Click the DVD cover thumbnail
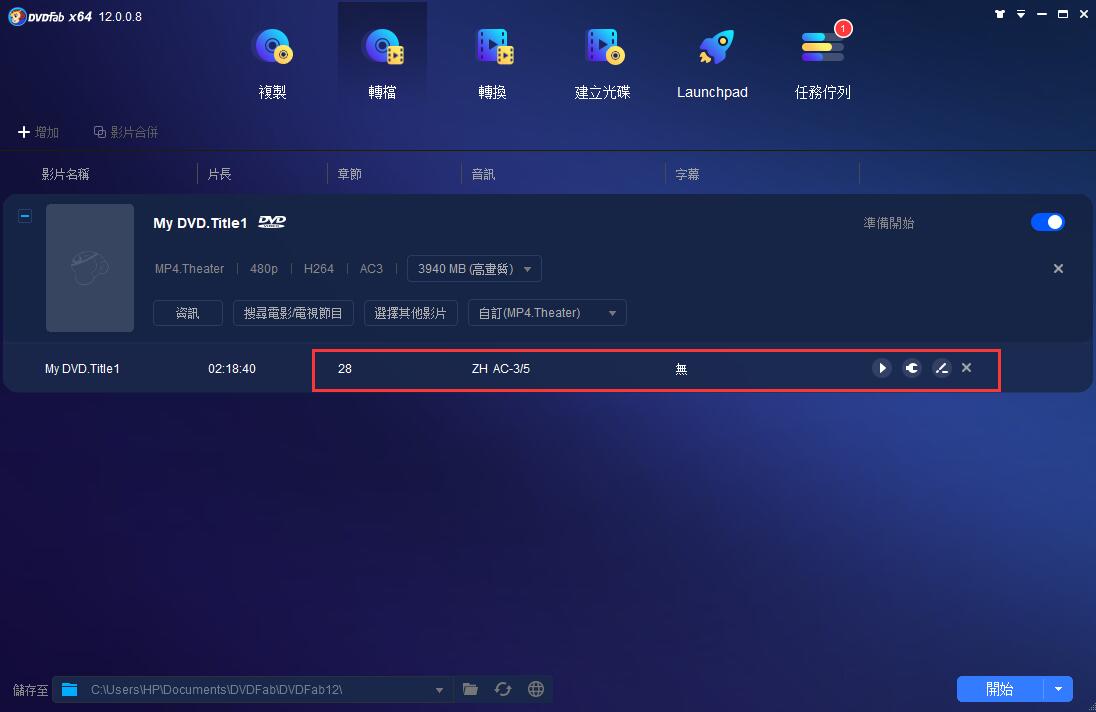The image size is (1096, 712). pyautogui.click(x=90, y=268)
